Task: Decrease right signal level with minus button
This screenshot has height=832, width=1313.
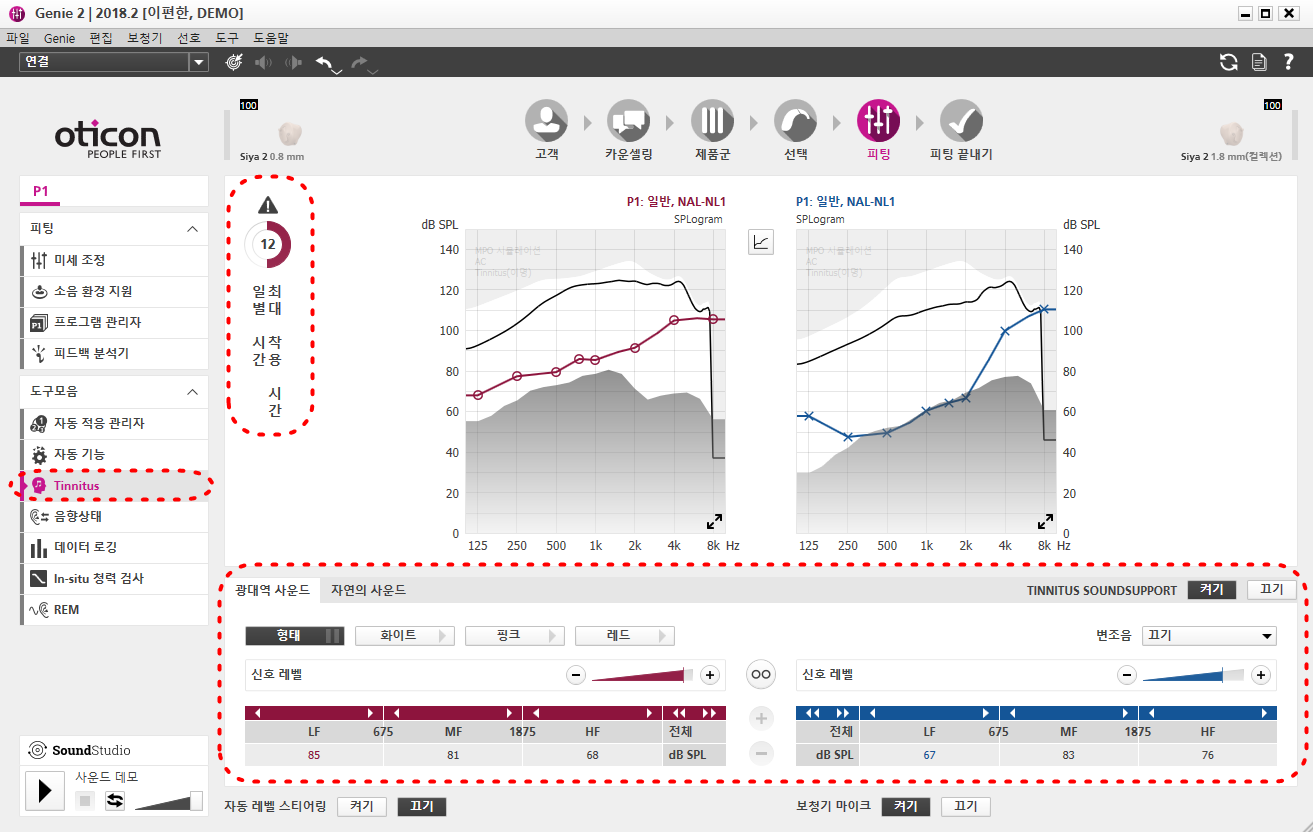Action: pyautogui.click(x=1127, y=675)
